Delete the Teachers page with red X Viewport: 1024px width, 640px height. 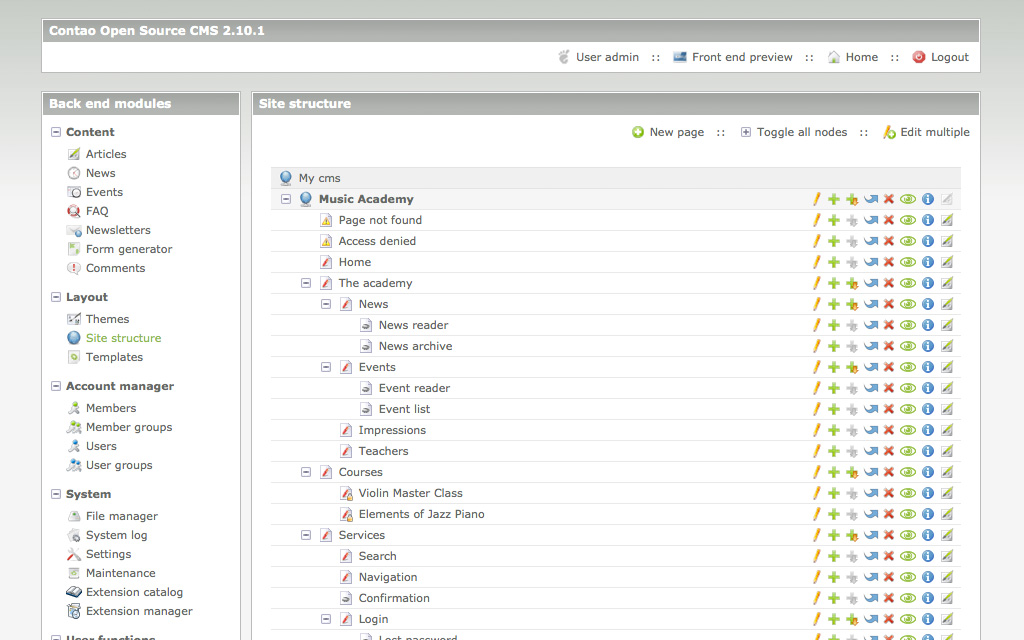pos(888,451)
